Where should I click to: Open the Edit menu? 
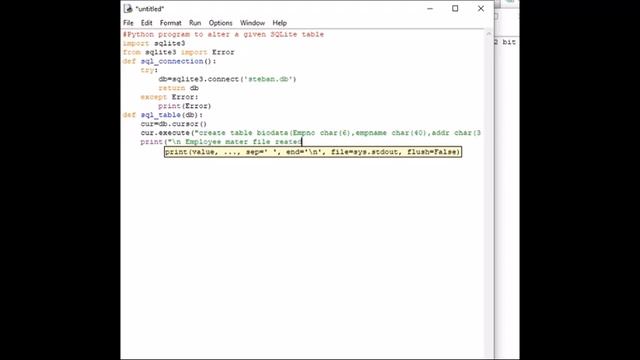click(146, 23)
